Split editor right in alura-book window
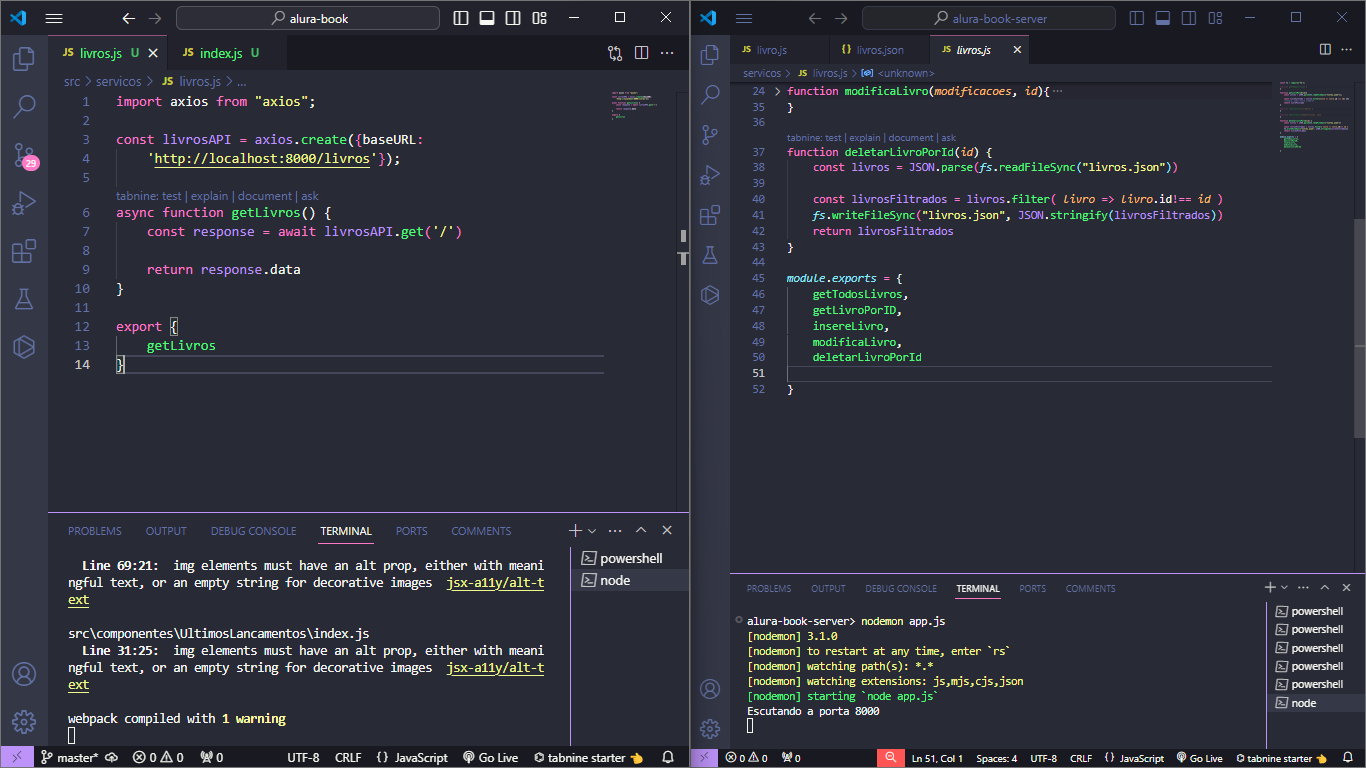The height and width of the screenshot is (768, 1366). pyautogui.click(x=641, y=53)
